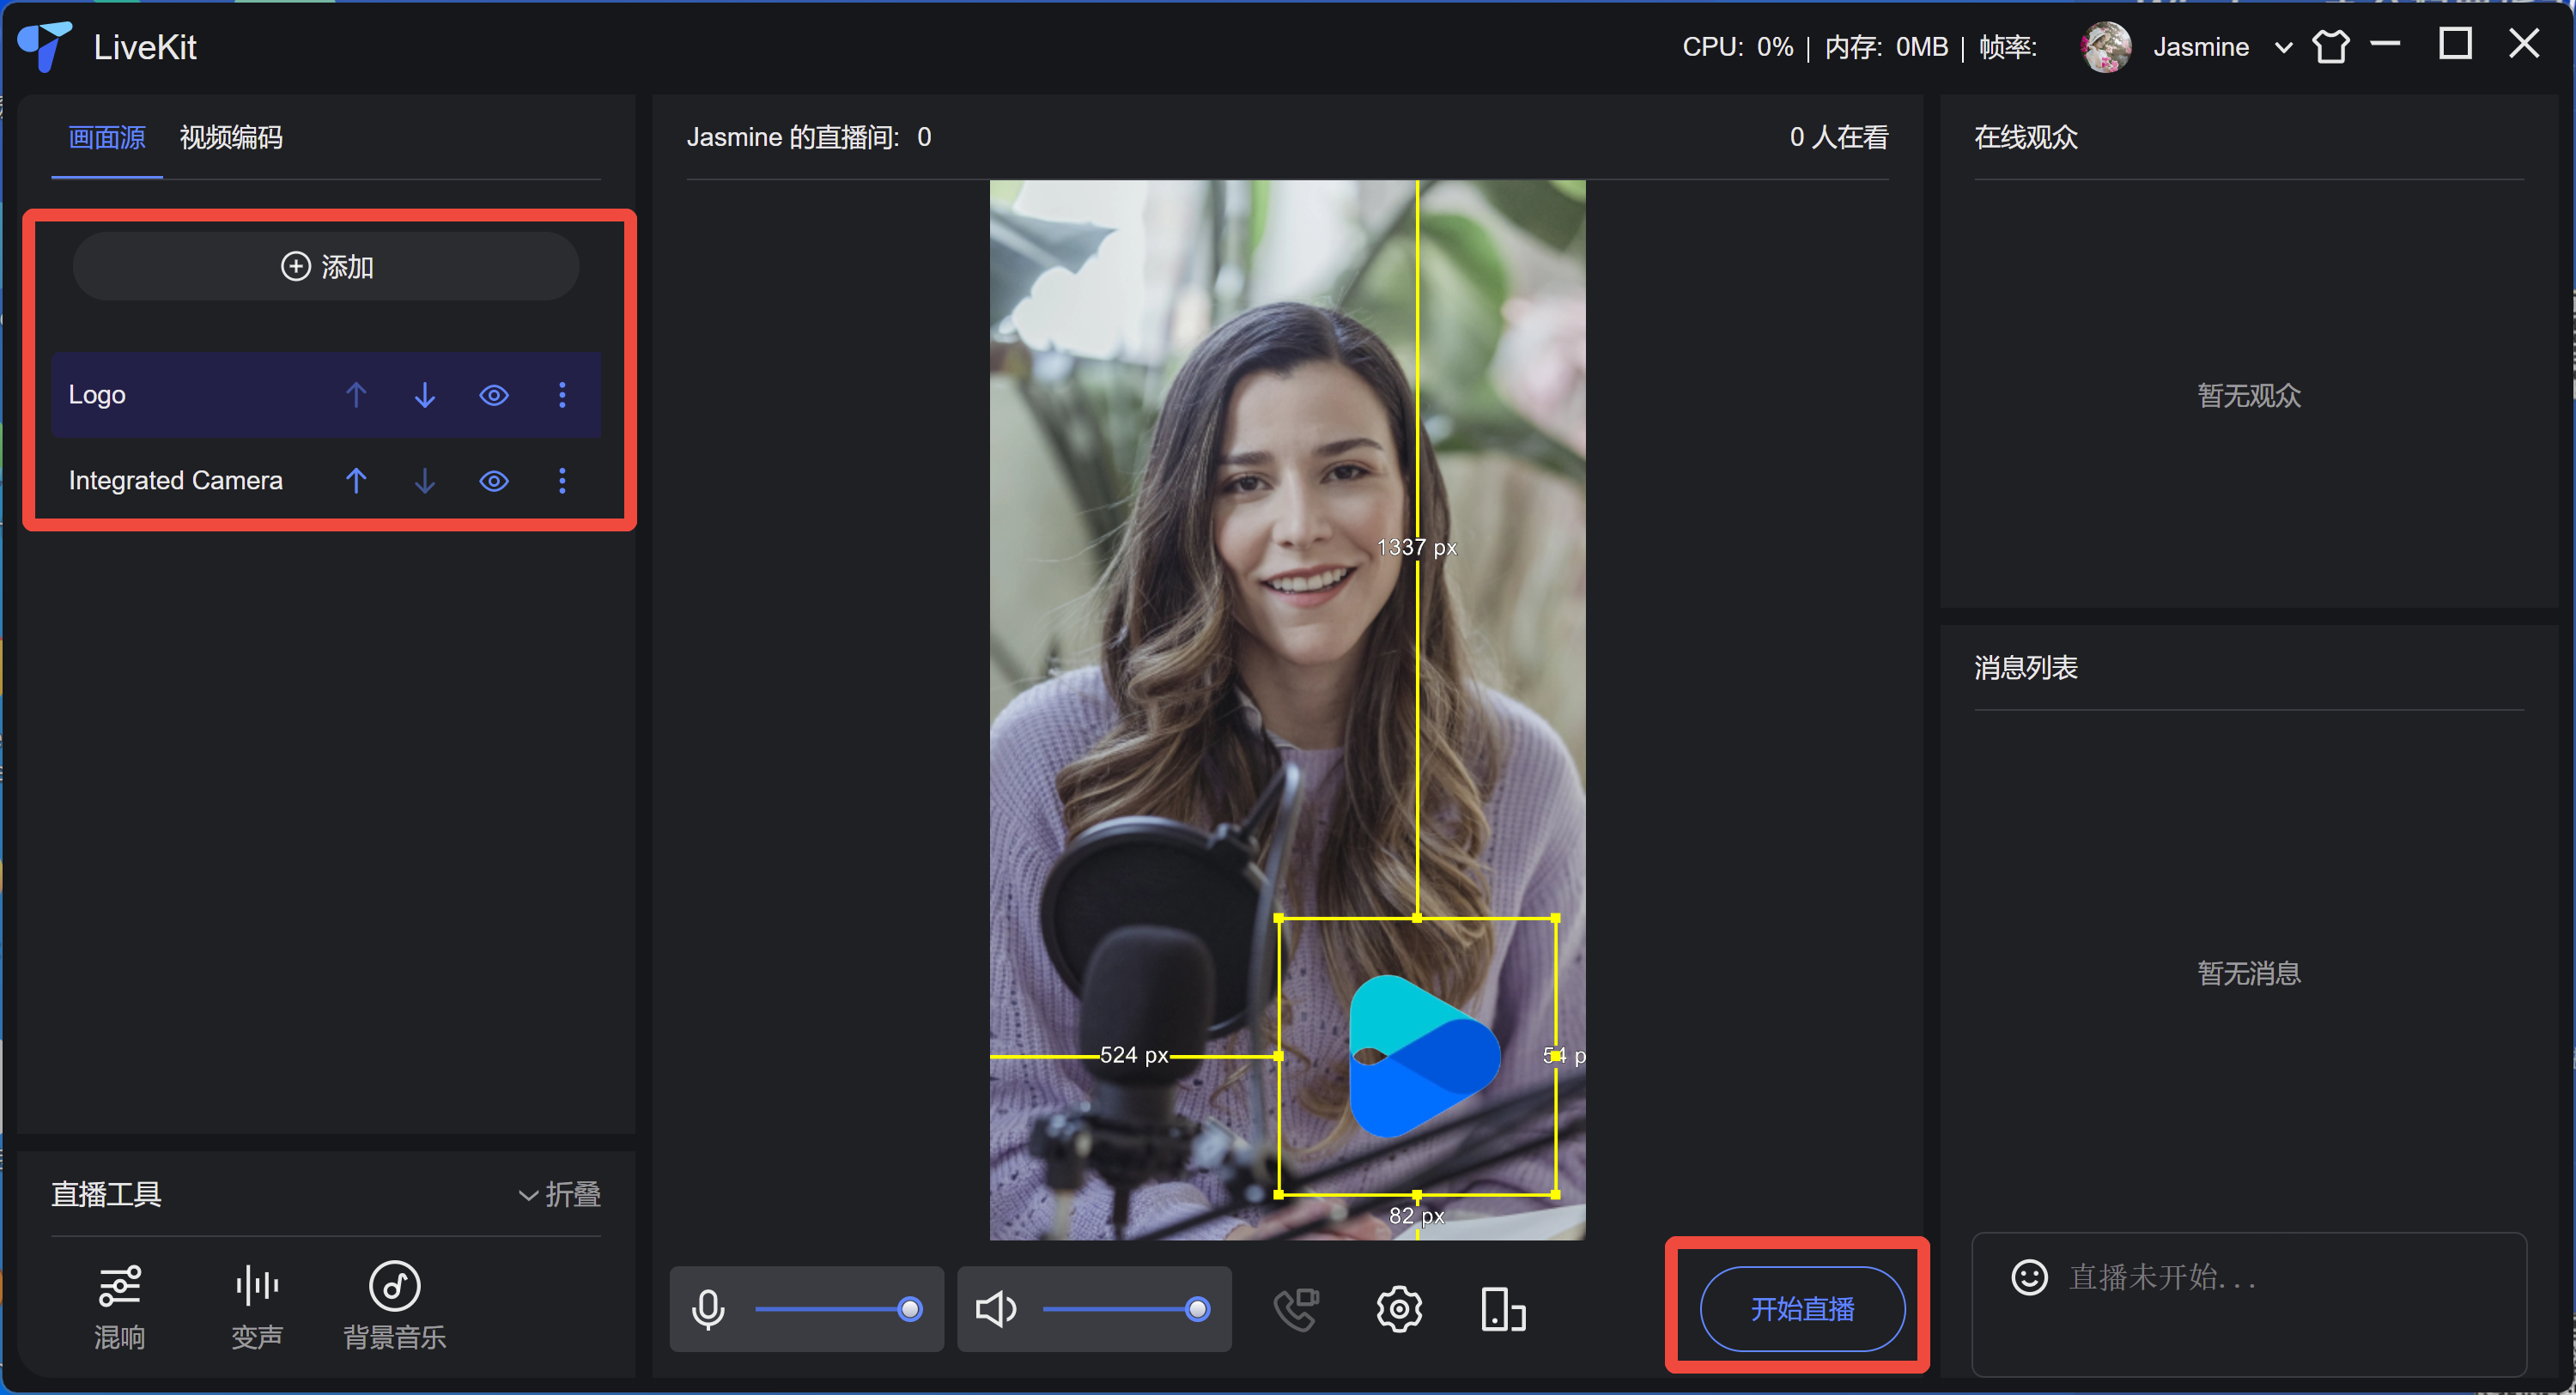Viewport: 2576px width, 1395px height.
Task: Open the 变声 voice changer tool
Action: point(257,1306)
